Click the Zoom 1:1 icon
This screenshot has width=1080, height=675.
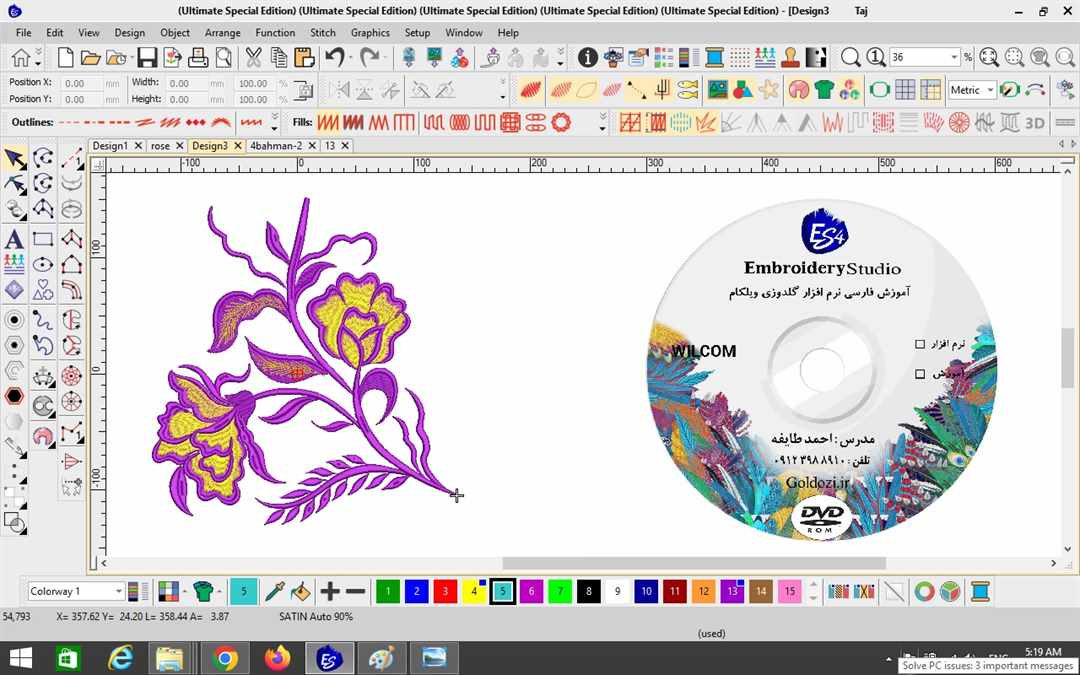point(875,57)
